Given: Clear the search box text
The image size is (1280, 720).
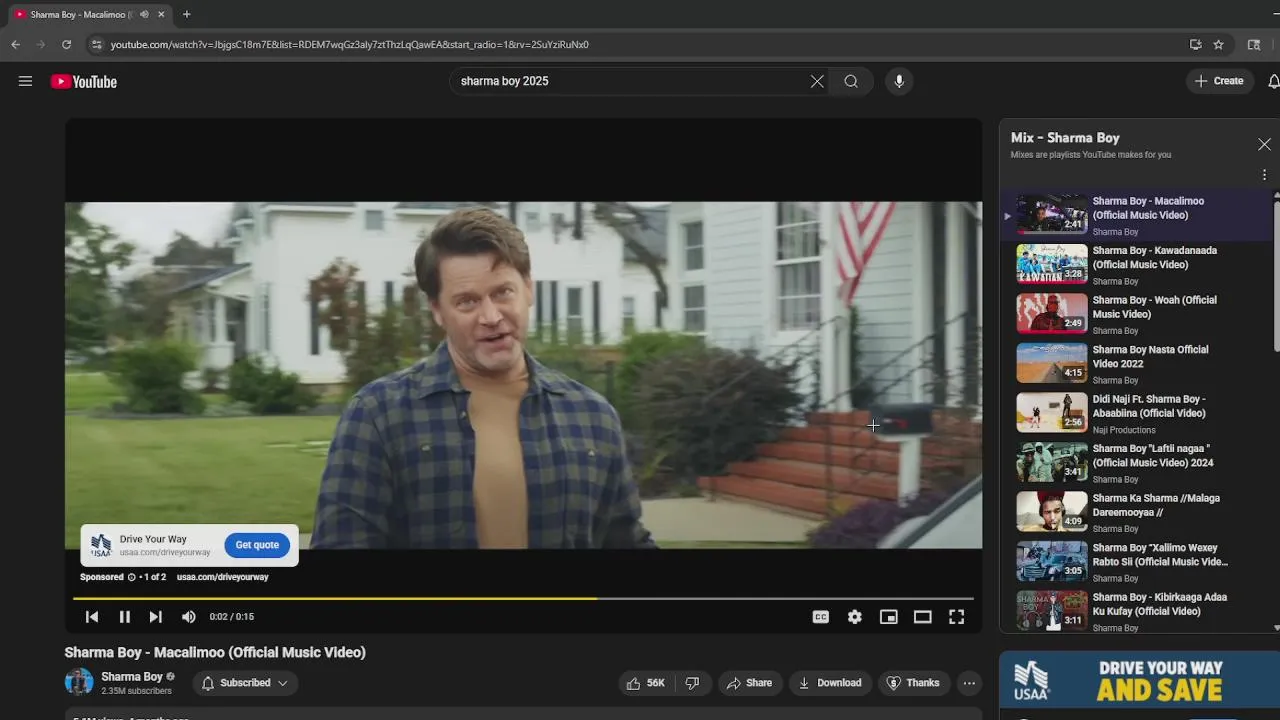Looking at the screenshot, I should pyautogui.click(x=817, y=81).
